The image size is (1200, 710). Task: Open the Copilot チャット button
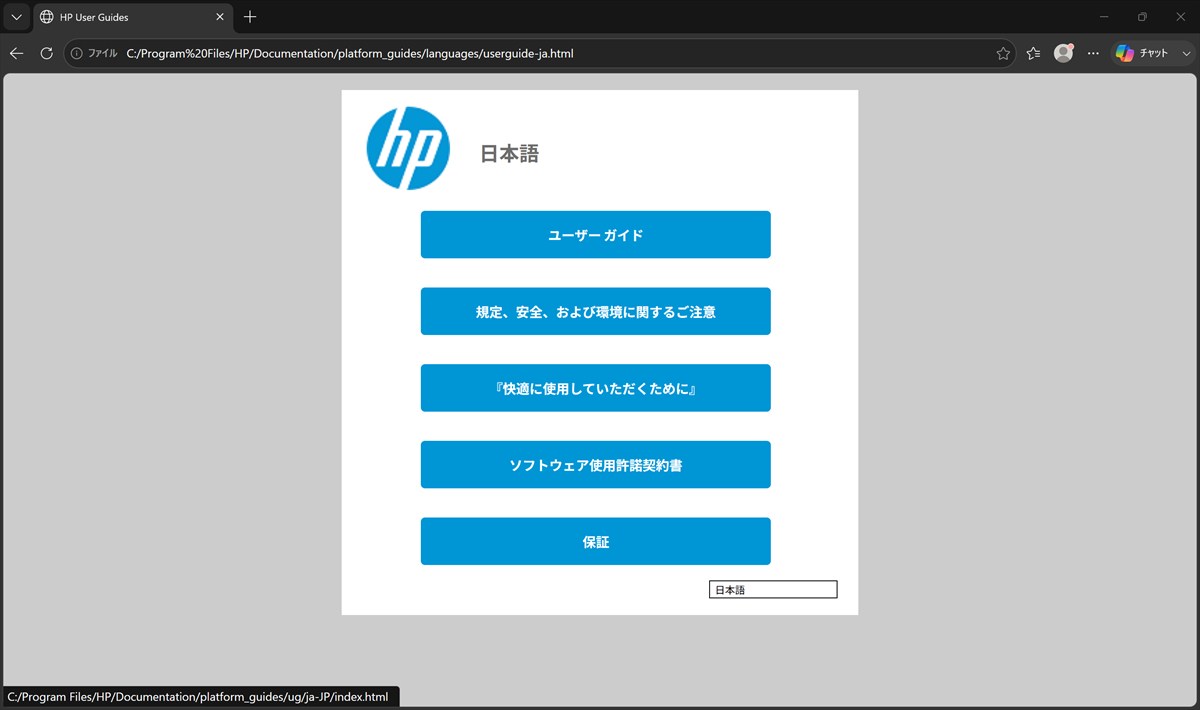pos(1142,53)
